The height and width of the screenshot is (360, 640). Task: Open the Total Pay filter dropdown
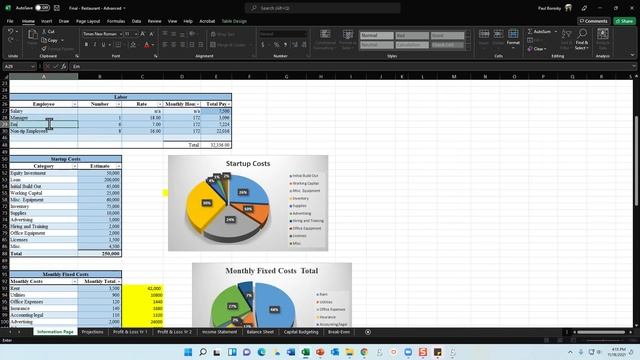(x=229, y=104)
